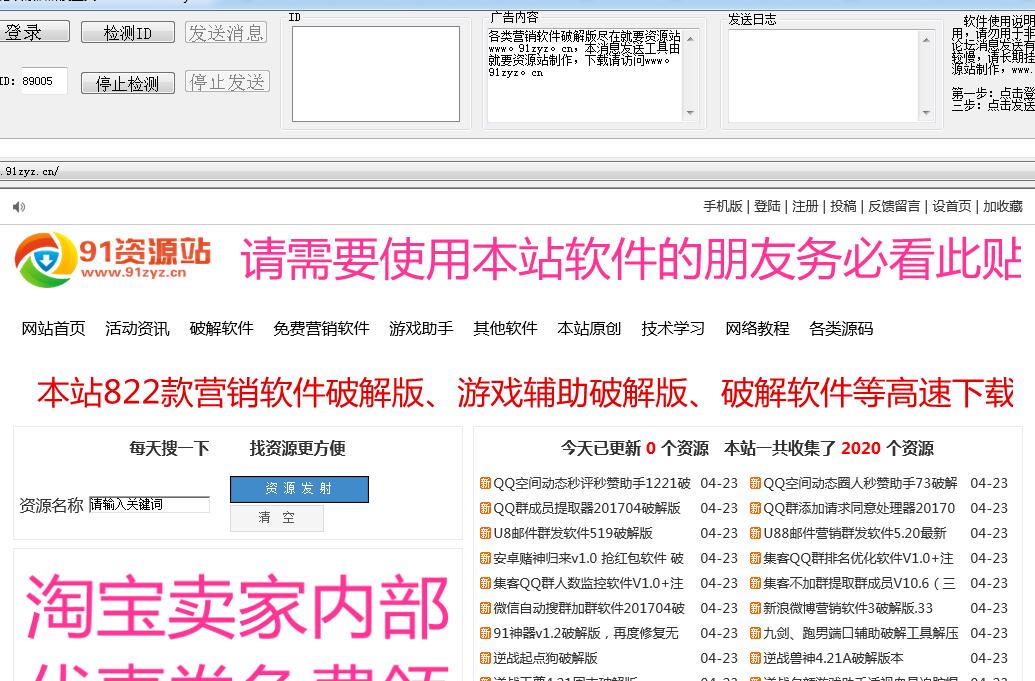Go to 网站首页 in navigation
This screenshot has width=1035, height=681.
53,328
